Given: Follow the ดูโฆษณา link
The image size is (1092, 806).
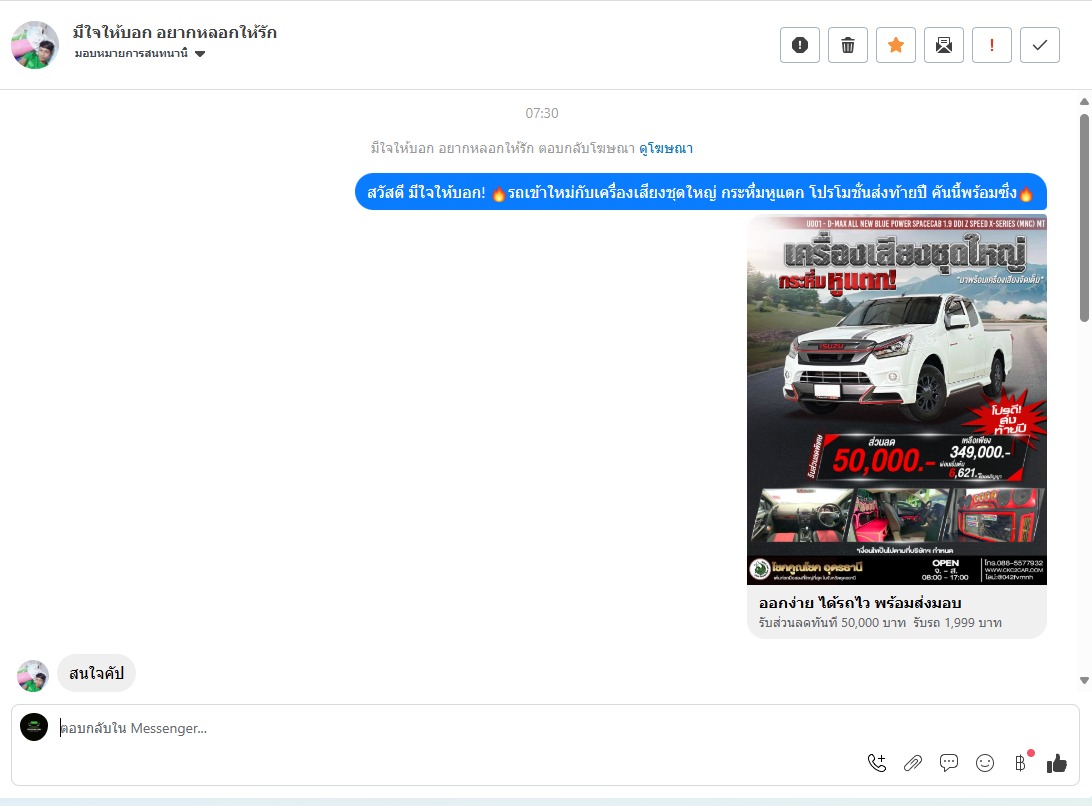Looking at the screenshot, I should (666, 148).
